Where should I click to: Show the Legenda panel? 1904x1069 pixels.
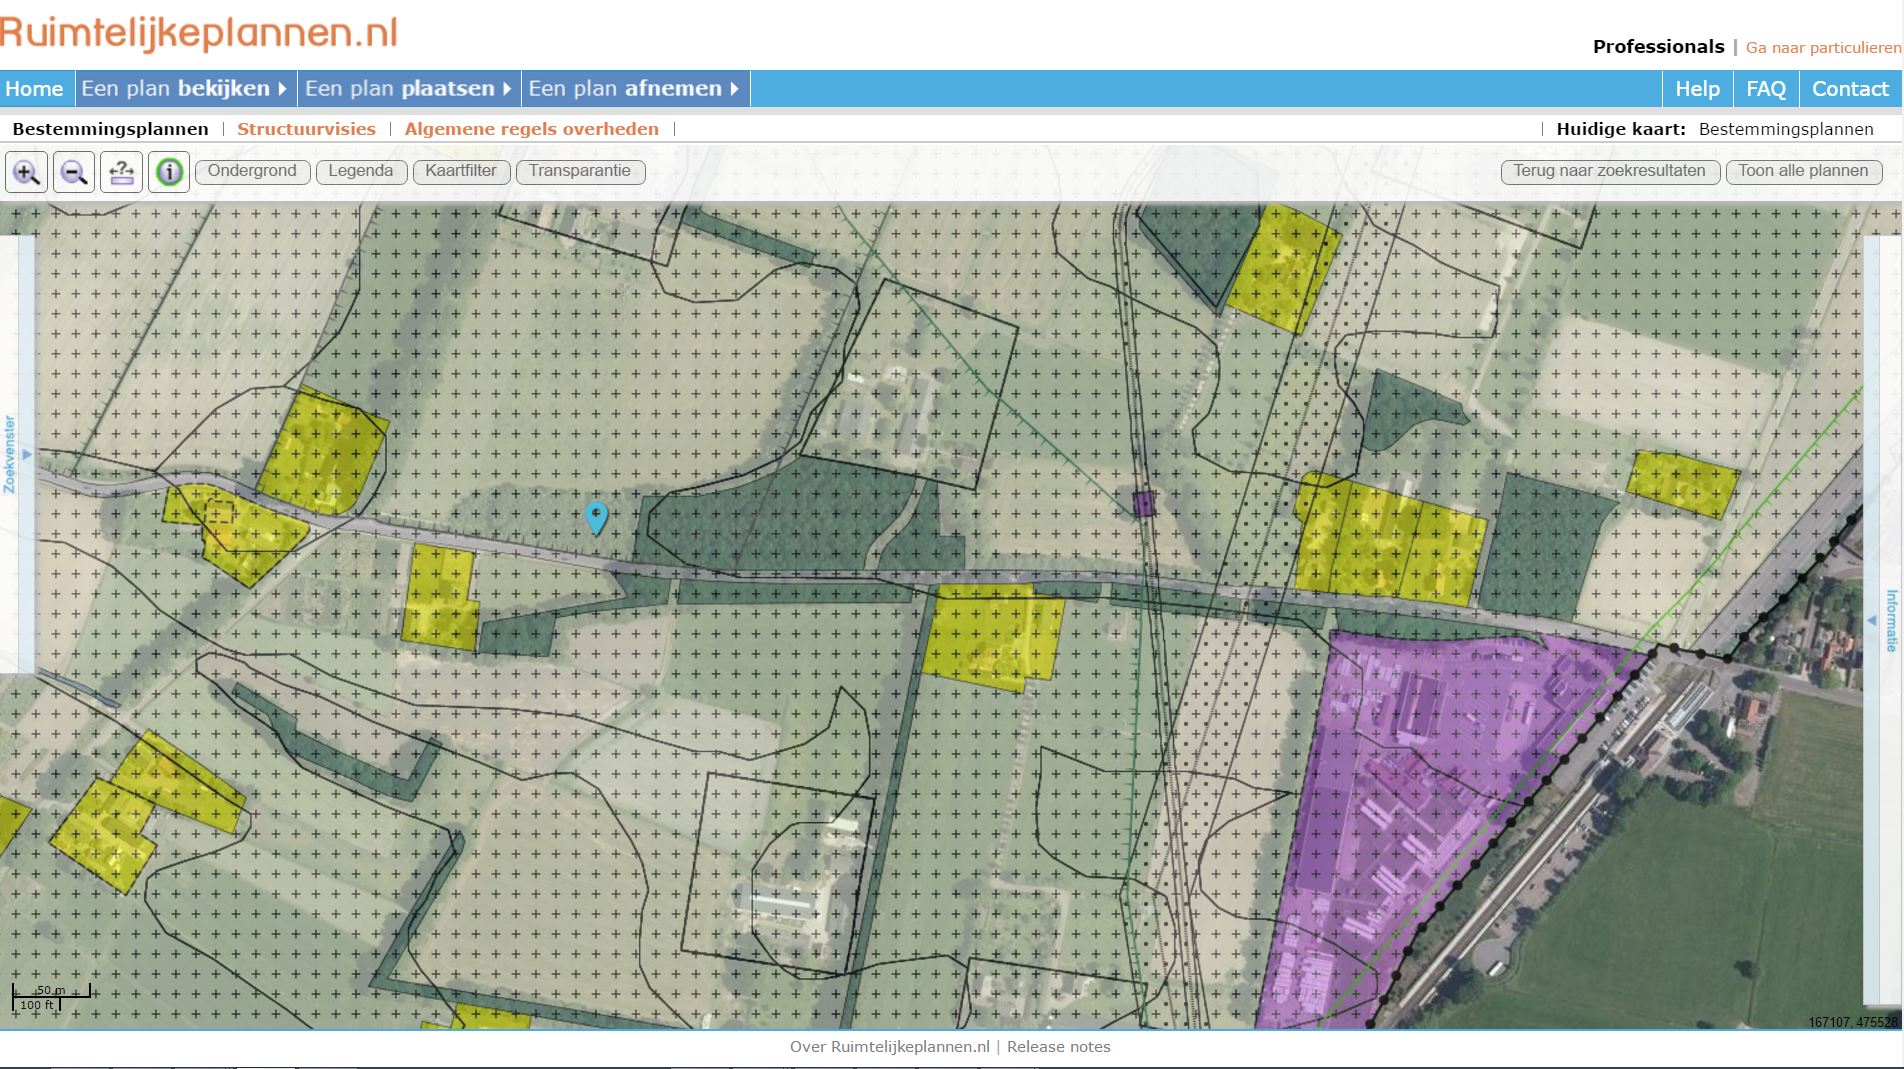[360, 171]
